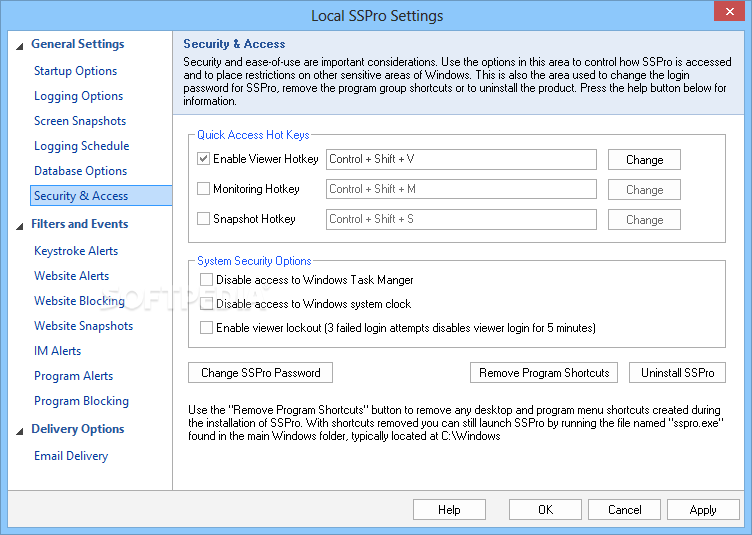Collapse the Filters and Events section arrow
Screen dimensions: 752x535
[20, 226]
